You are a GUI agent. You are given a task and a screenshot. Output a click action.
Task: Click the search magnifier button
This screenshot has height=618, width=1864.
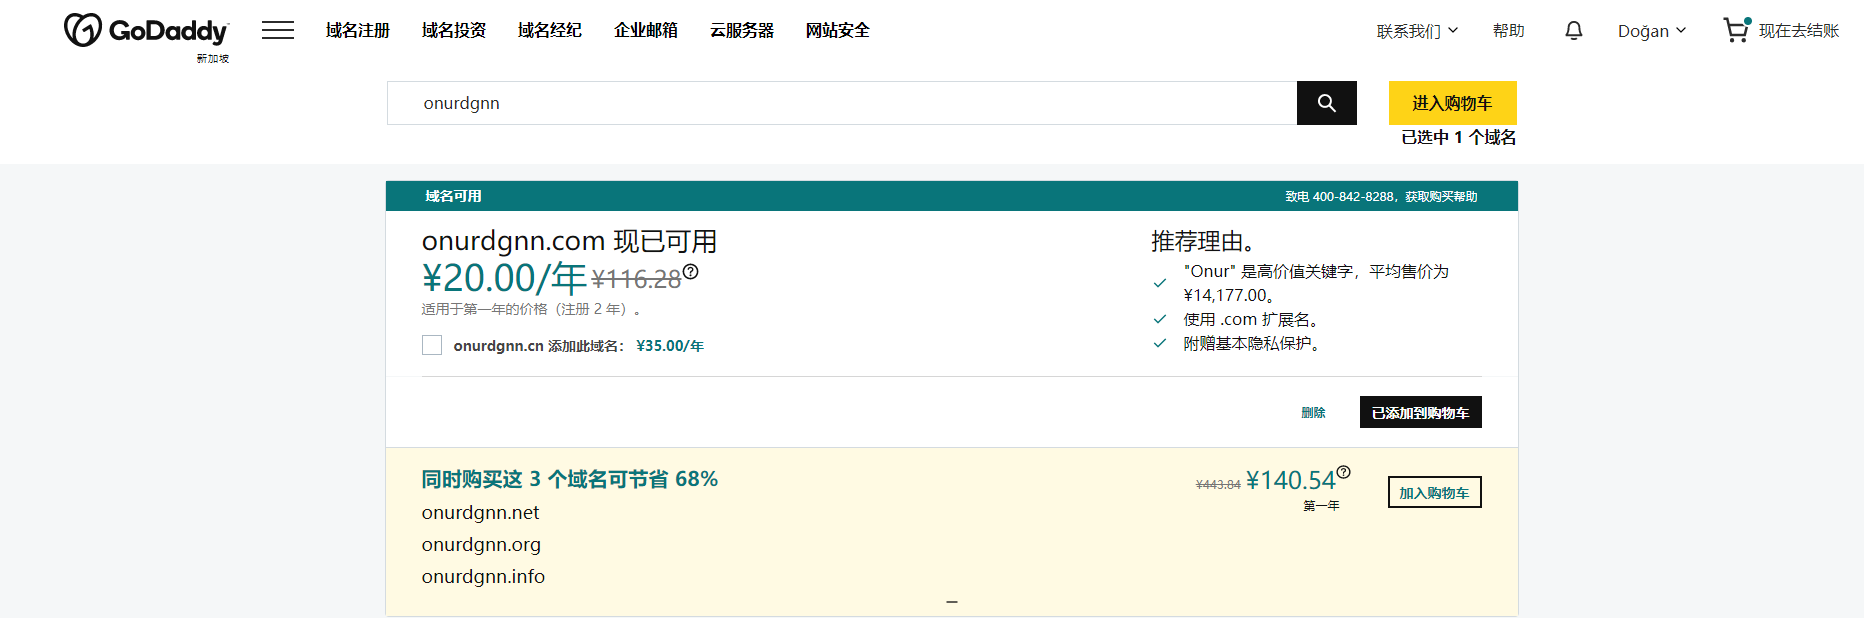pyautogui.click(x=1326, y=103)
